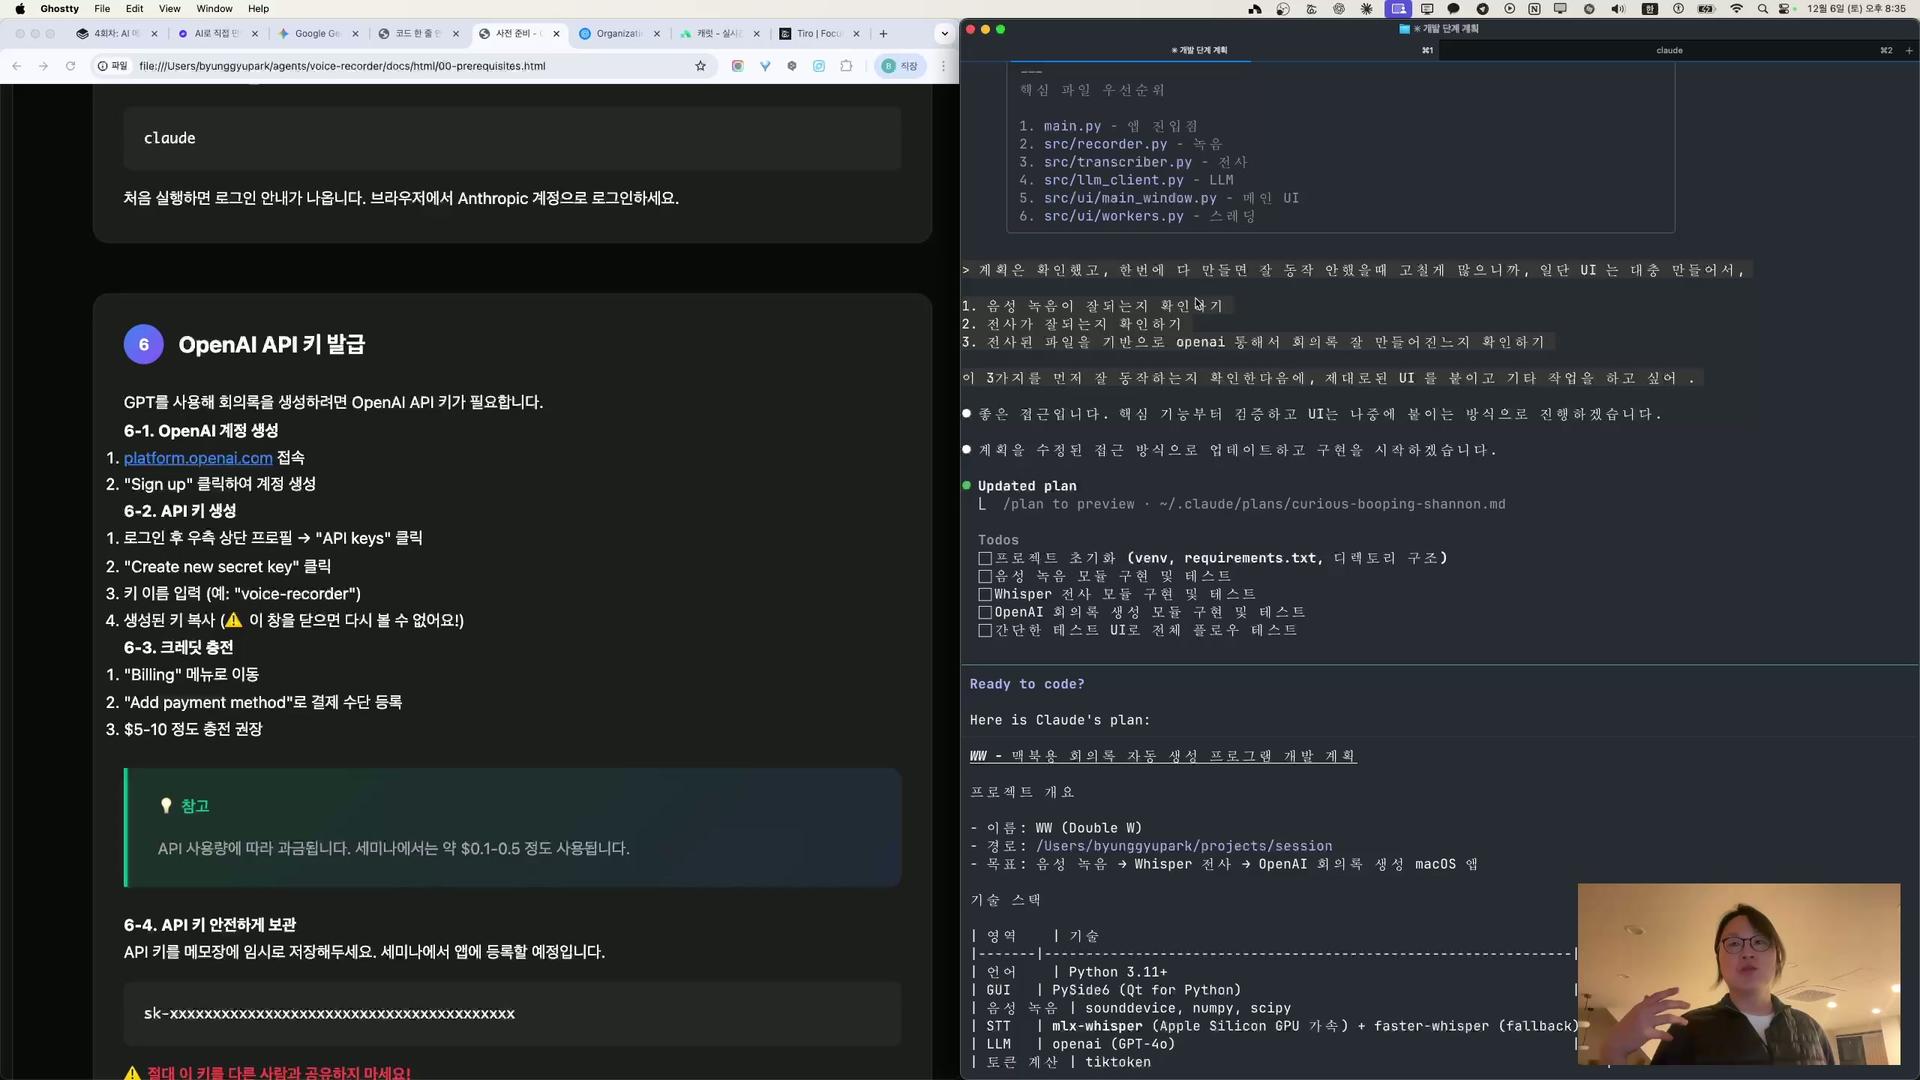The width and height of the screenshot is (1920, 1080).
Task: Click the Spotlight search magnifier
Action: pos(1762,9)
